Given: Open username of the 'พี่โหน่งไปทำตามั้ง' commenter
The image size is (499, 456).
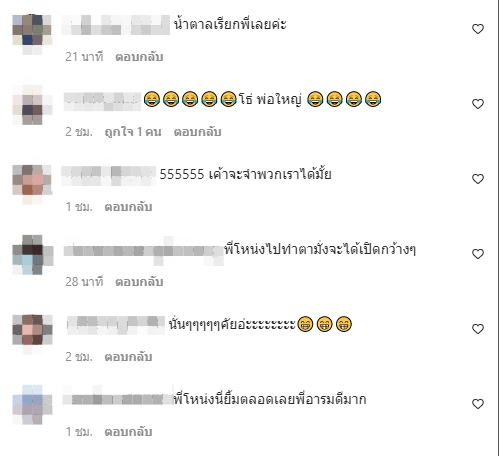Looking at the screenshot, I should coord(143,250).
